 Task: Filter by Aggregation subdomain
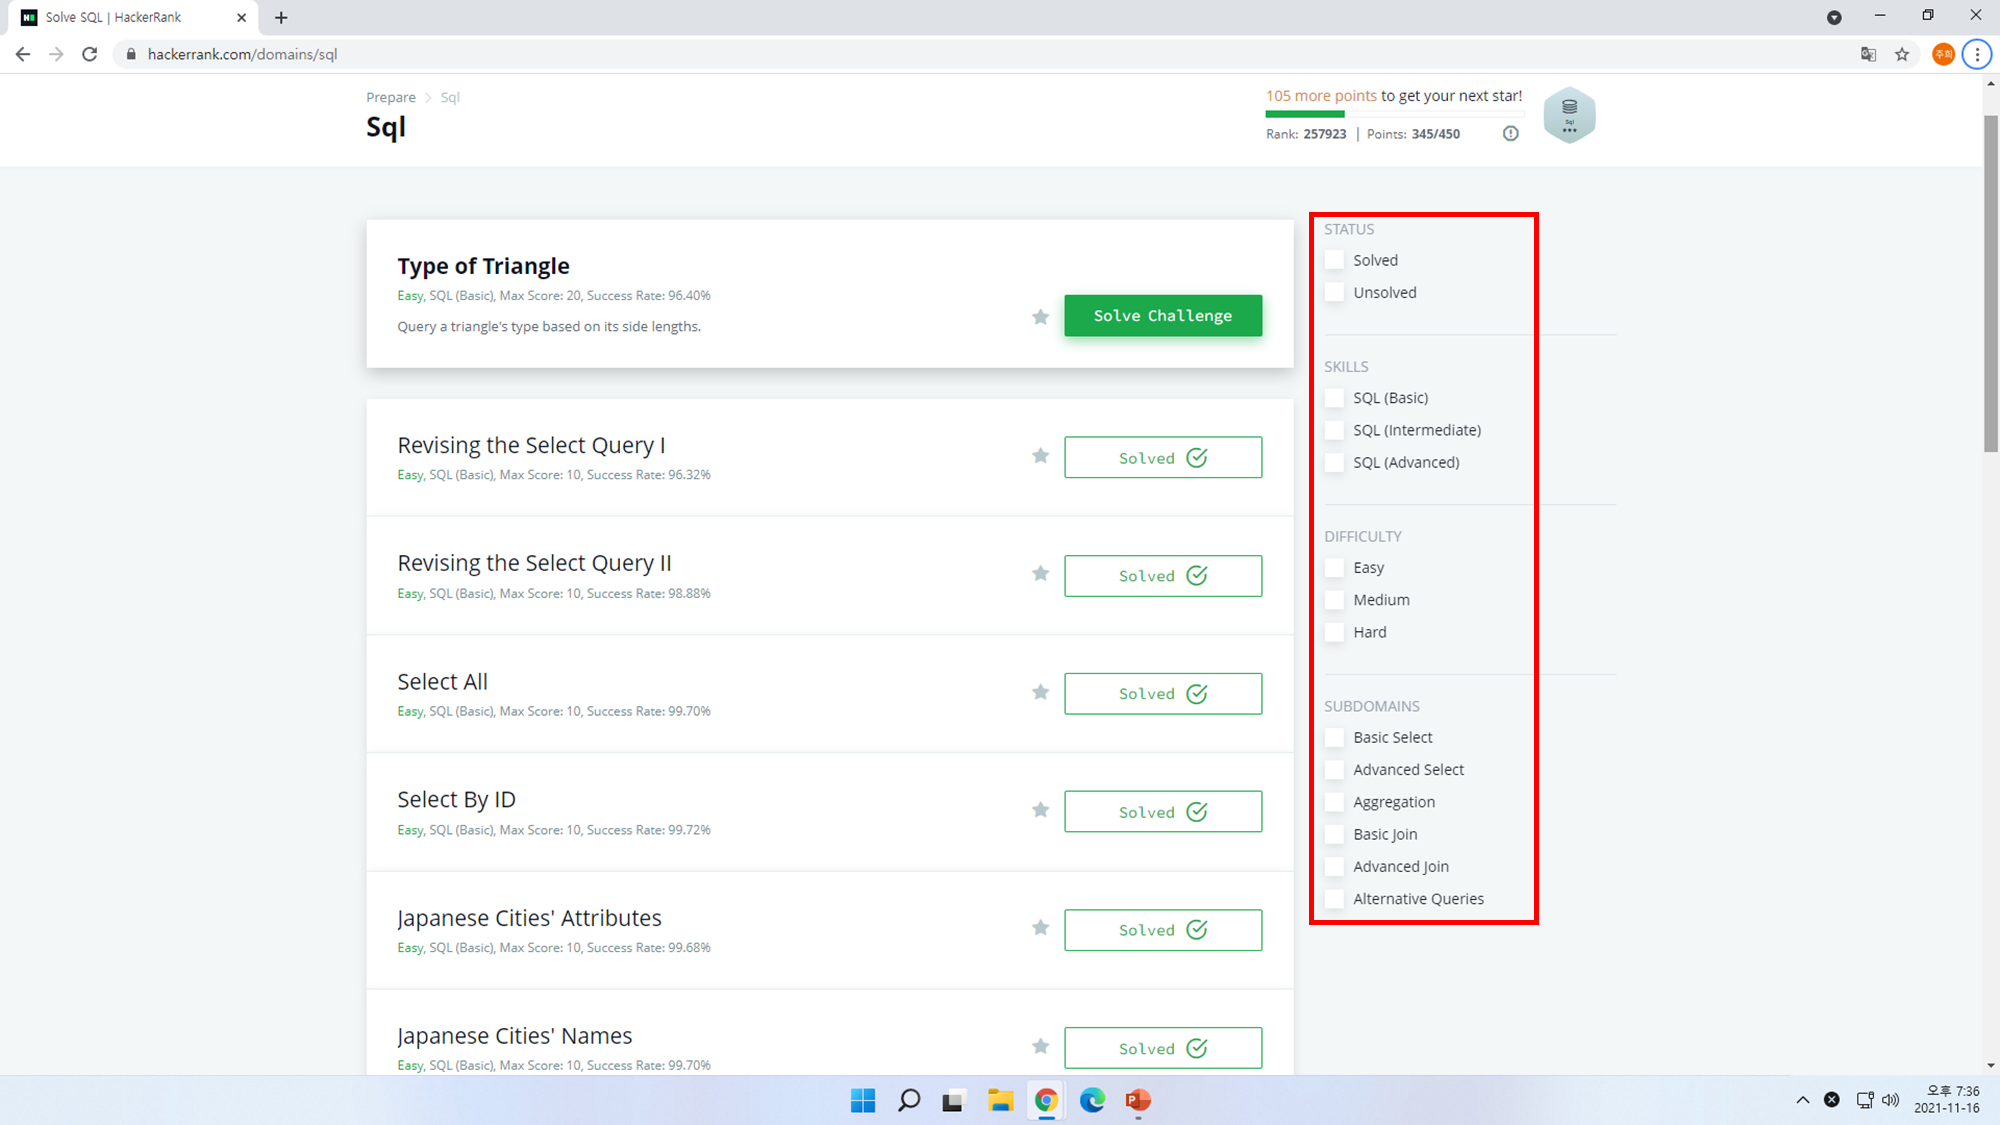(x=1334, y=802)
